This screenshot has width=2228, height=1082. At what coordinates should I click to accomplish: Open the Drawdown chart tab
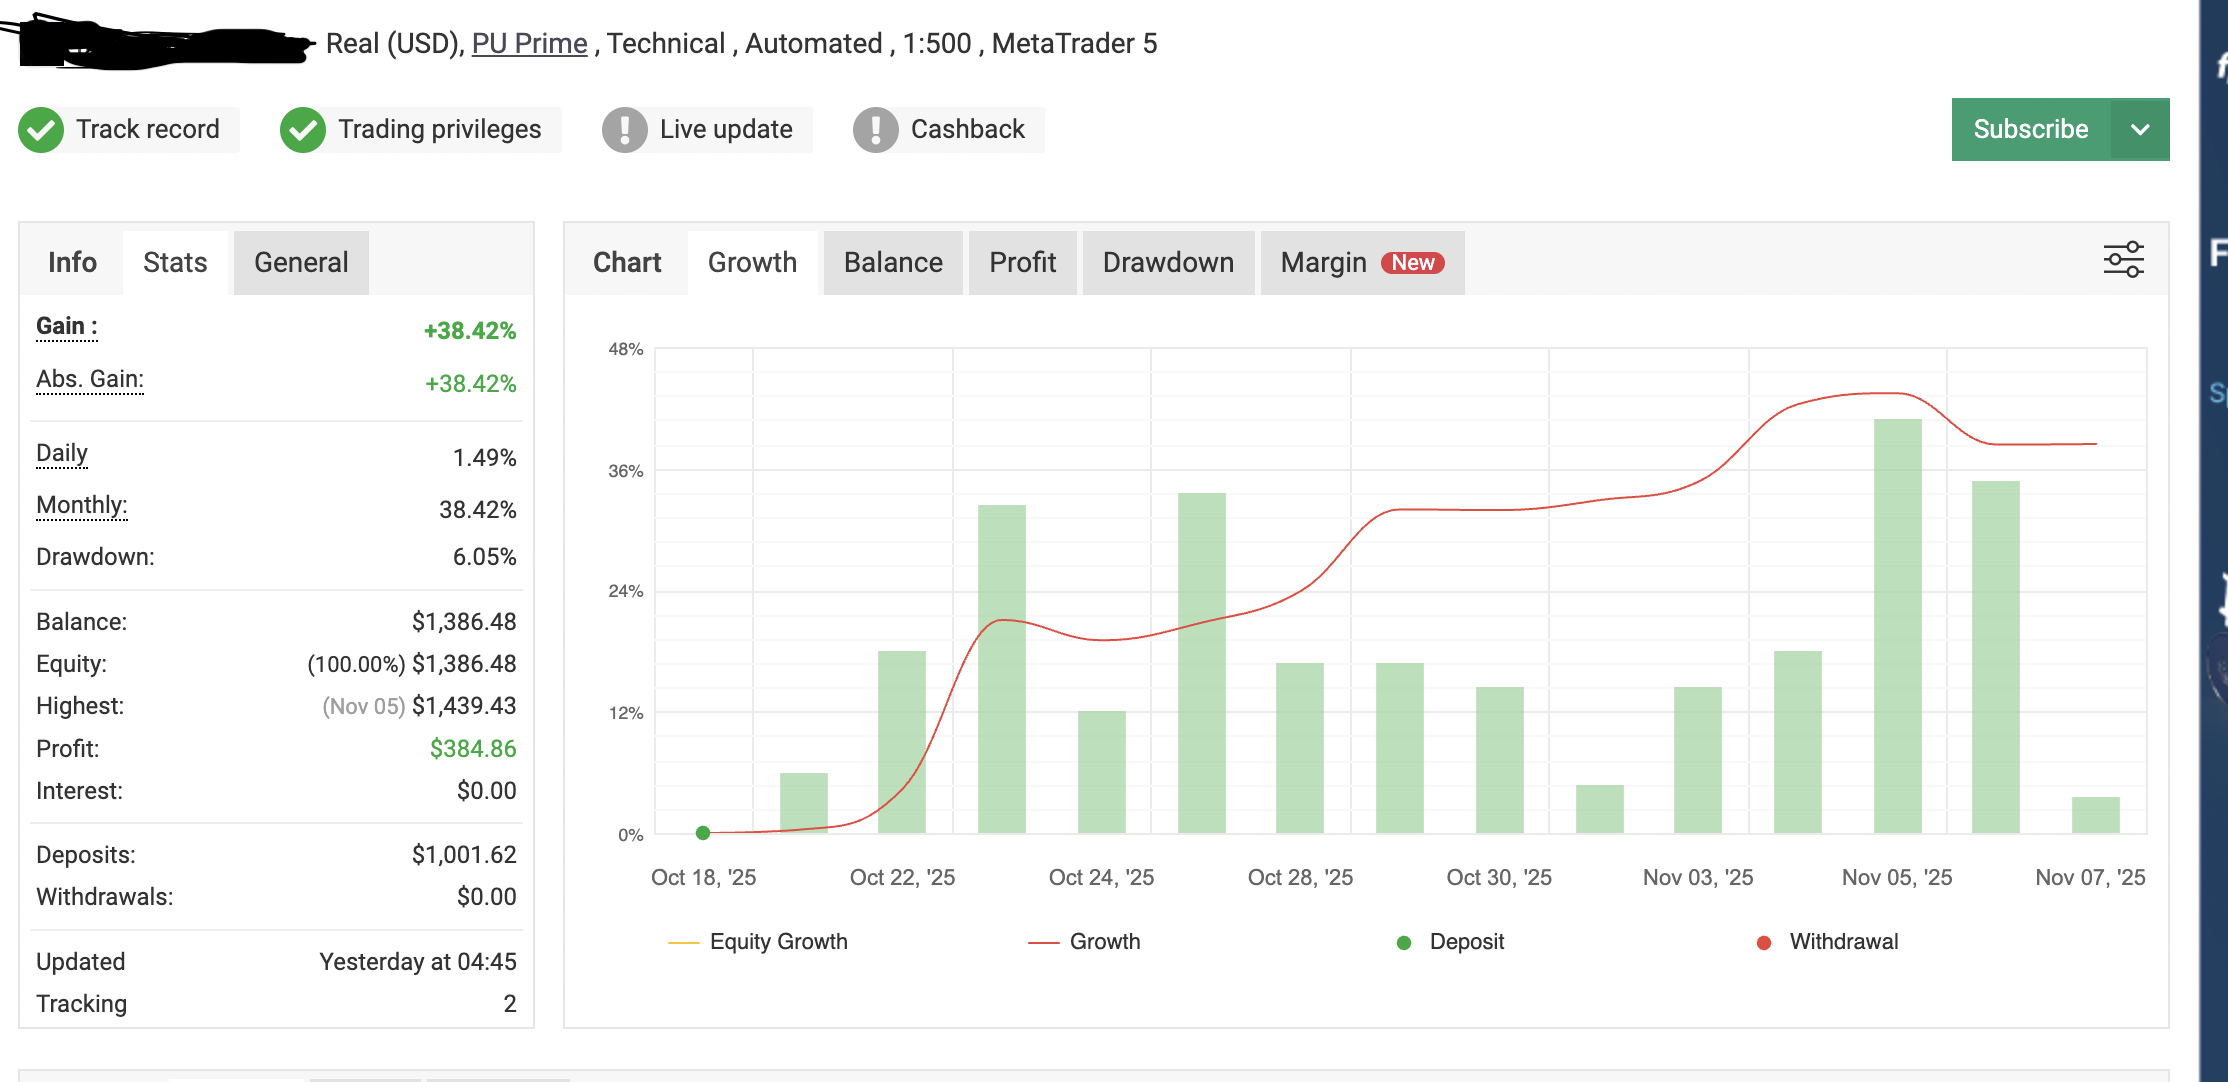coord(1168,263)
